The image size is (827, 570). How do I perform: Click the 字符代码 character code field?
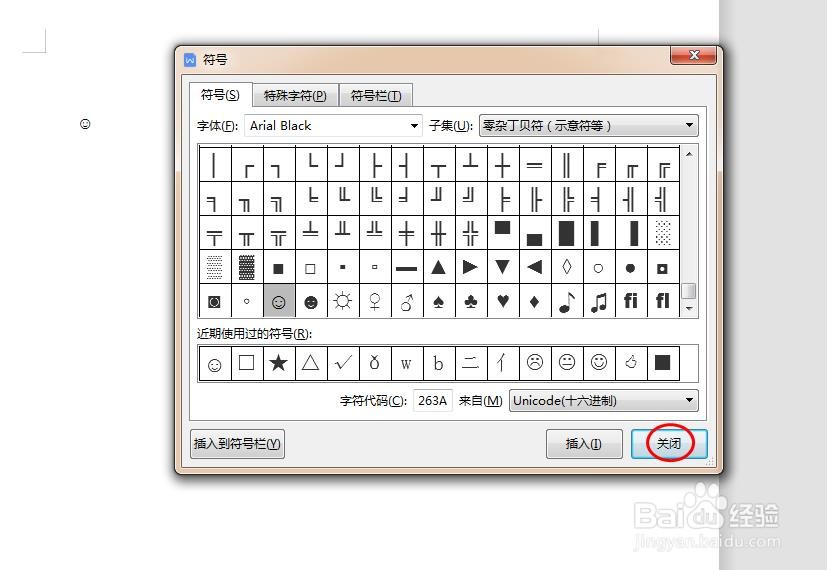432,401
